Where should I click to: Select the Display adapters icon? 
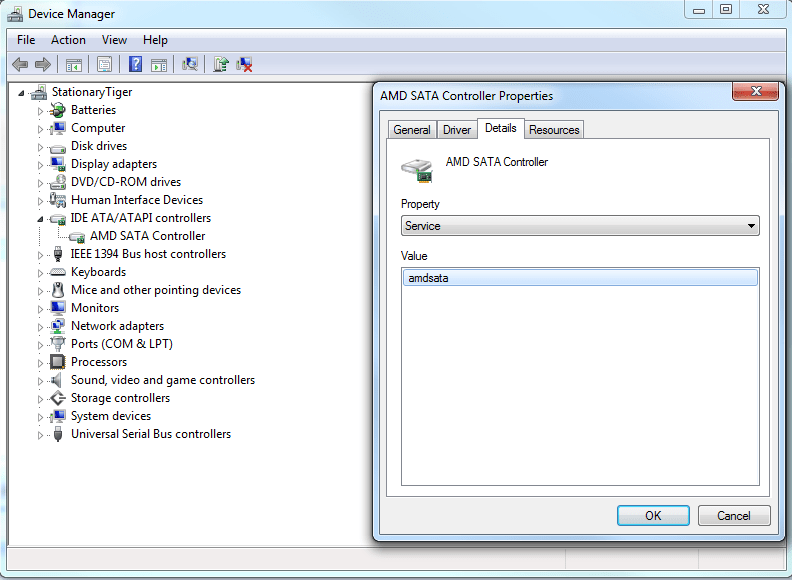tap(58, 164)
